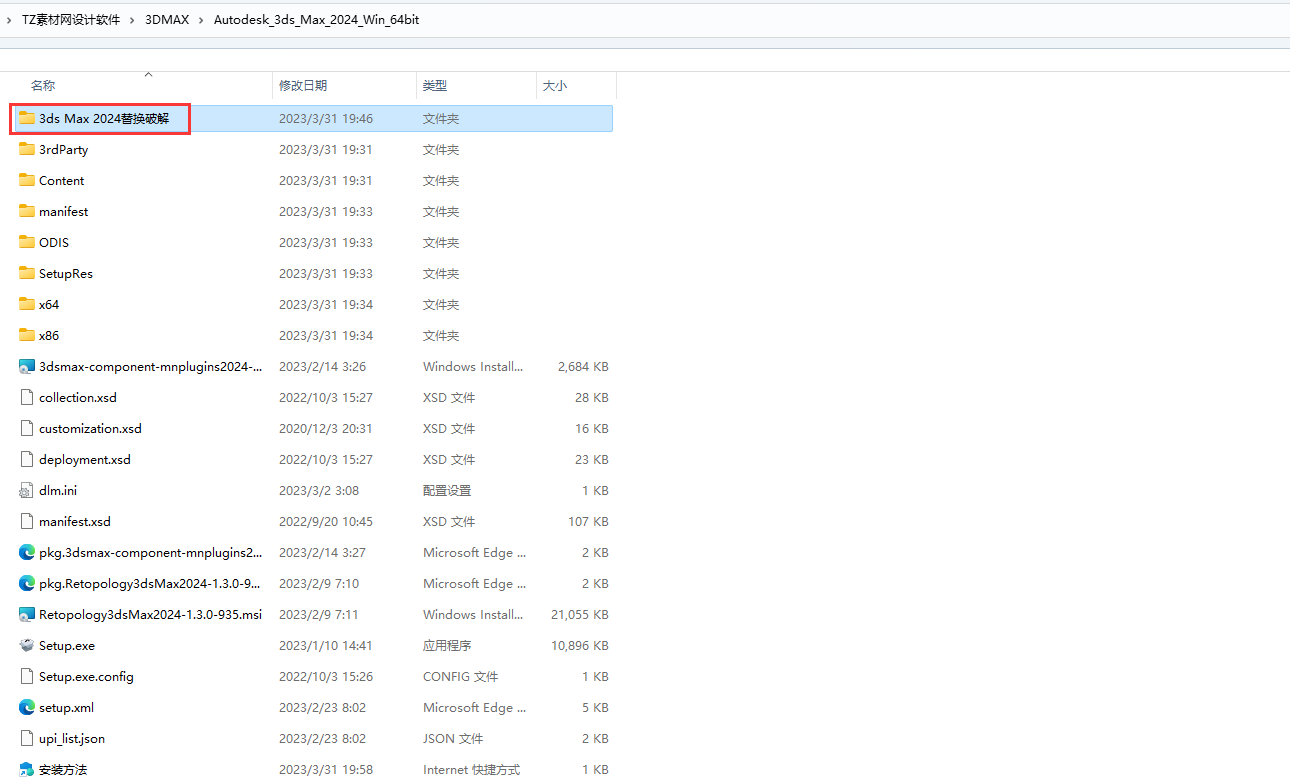Select the setup.xml Edge file icon

pos(27,708)
